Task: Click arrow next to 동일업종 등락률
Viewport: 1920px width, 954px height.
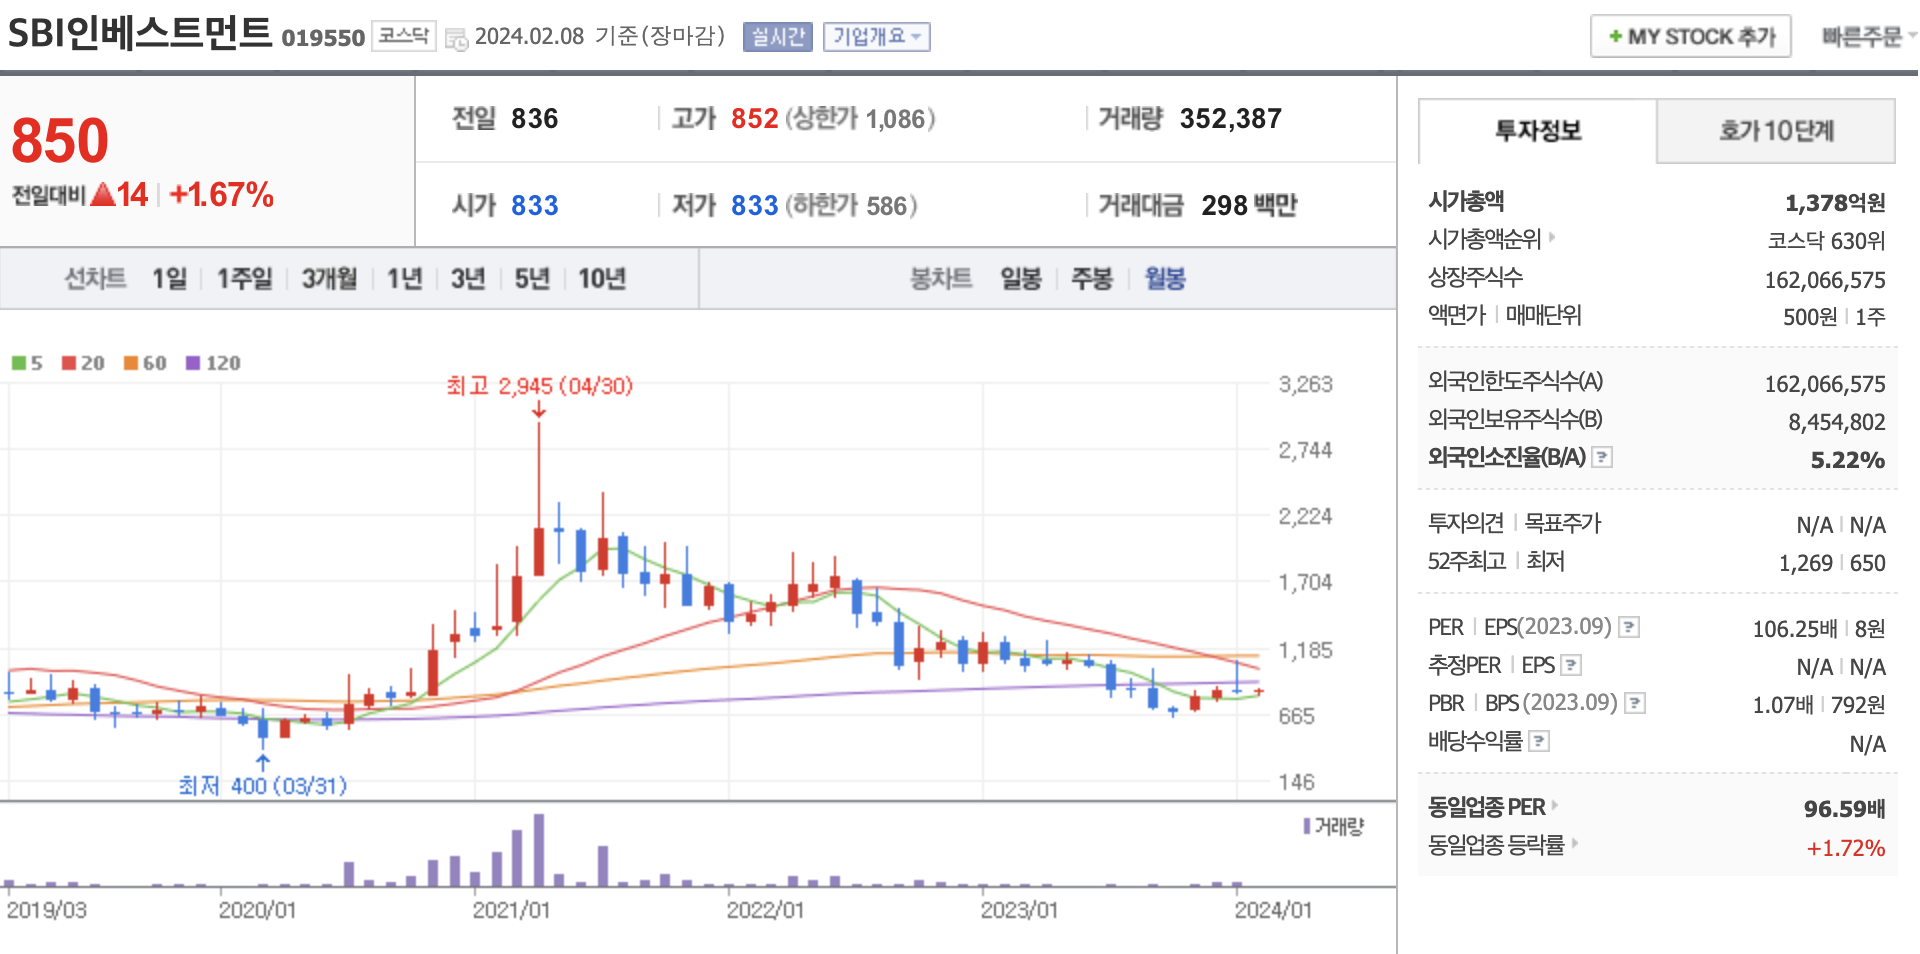Action: [x=1575, y=843]
